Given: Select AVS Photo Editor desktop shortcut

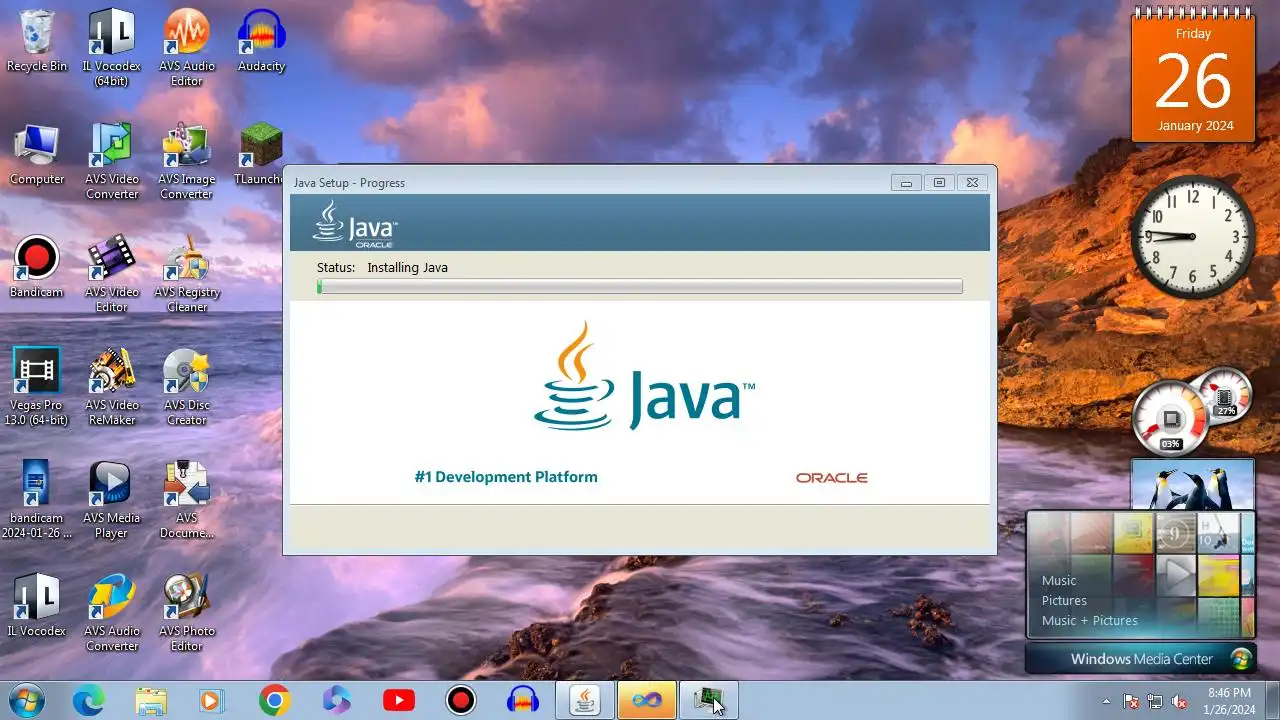Looking at the screenshot, I should pos(186,613).
